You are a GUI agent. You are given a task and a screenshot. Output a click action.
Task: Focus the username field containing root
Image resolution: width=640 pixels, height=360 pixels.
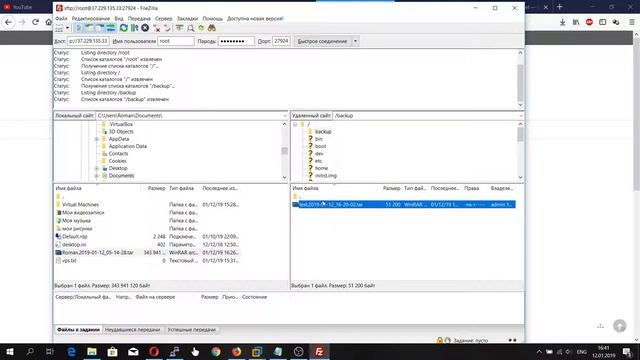[176, 41]
